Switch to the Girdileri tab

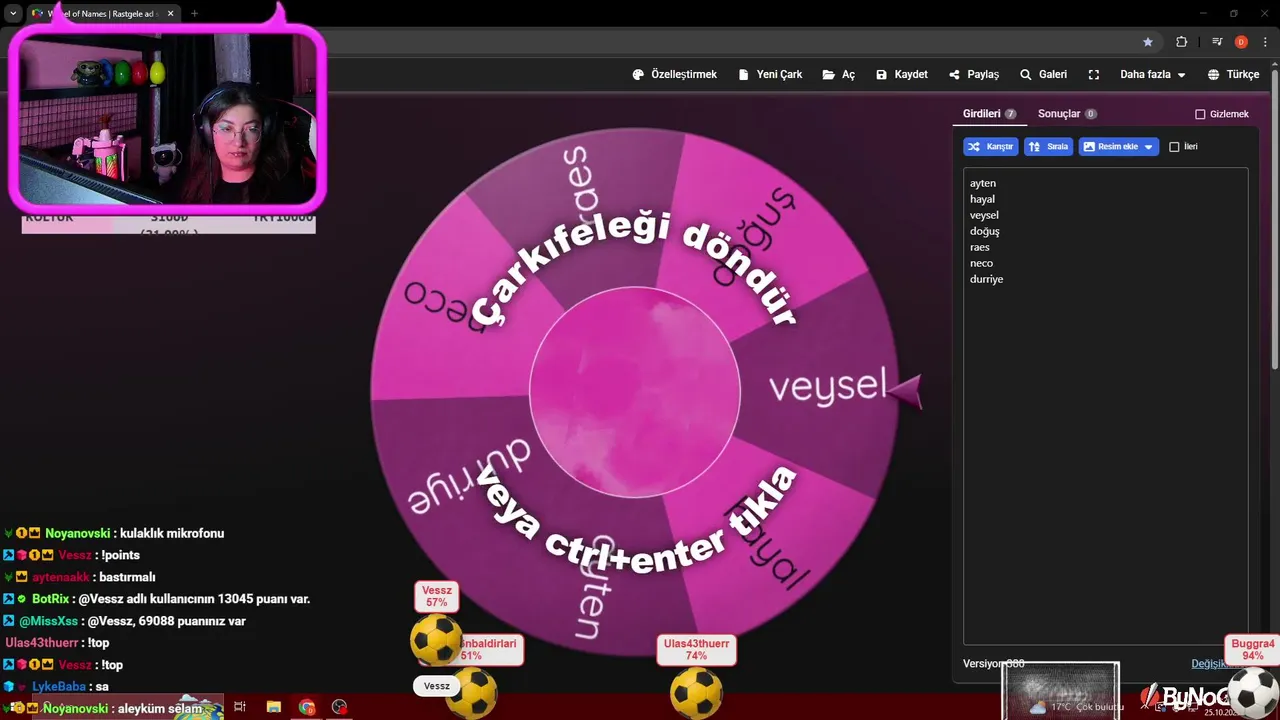coord(989,114)
